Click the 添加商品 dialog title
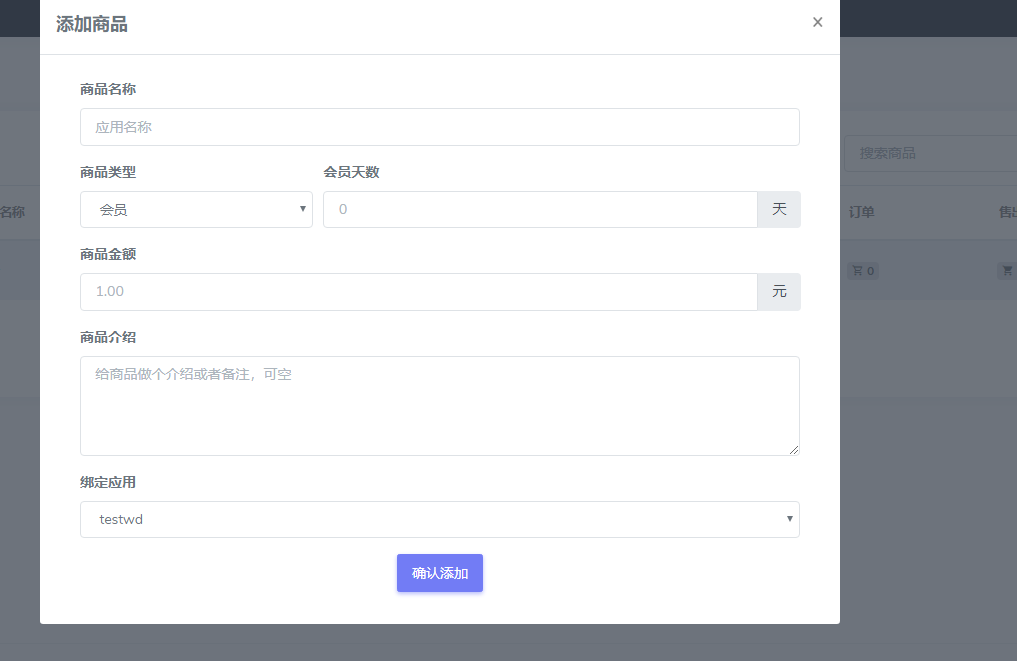The width and height of the screenshot is (1017, 661). click(91, 24)
